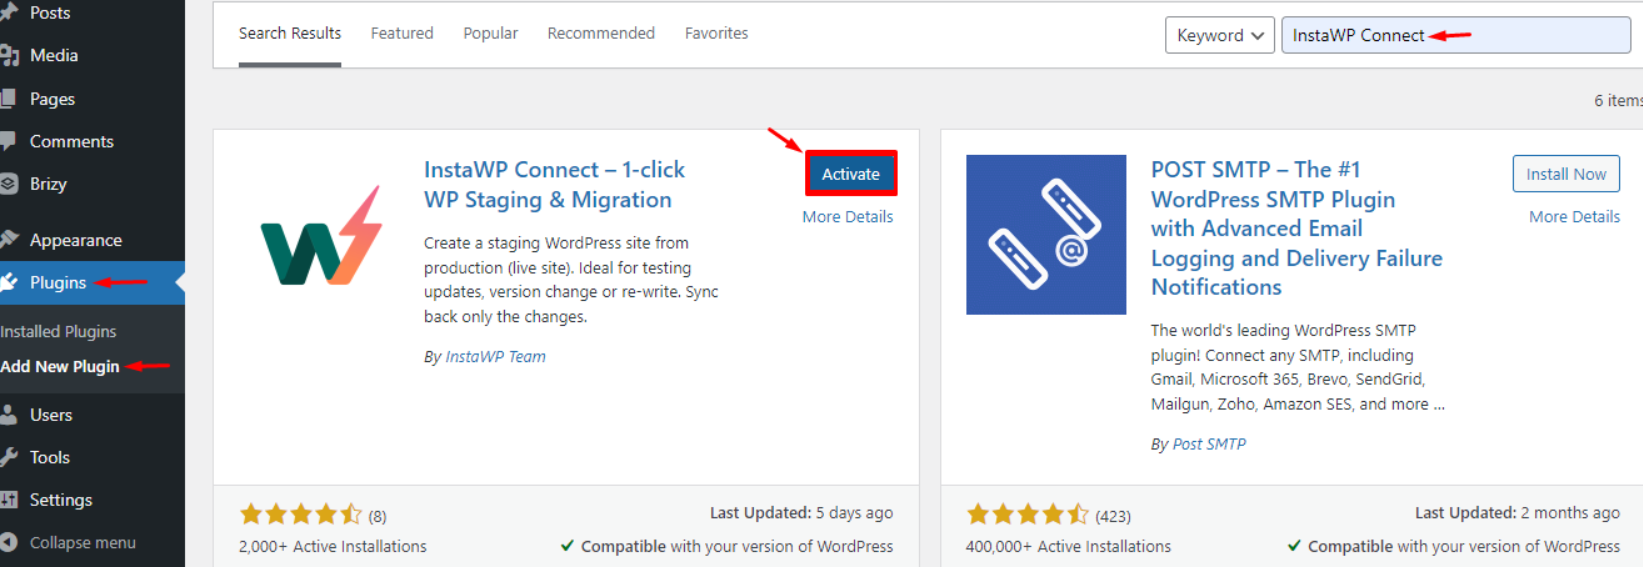The width and height of the screenshot is (1643, 567).
Task: Click the 2,000+ Active Installations text
Action: pyautogui.click(x=332, y=546)
